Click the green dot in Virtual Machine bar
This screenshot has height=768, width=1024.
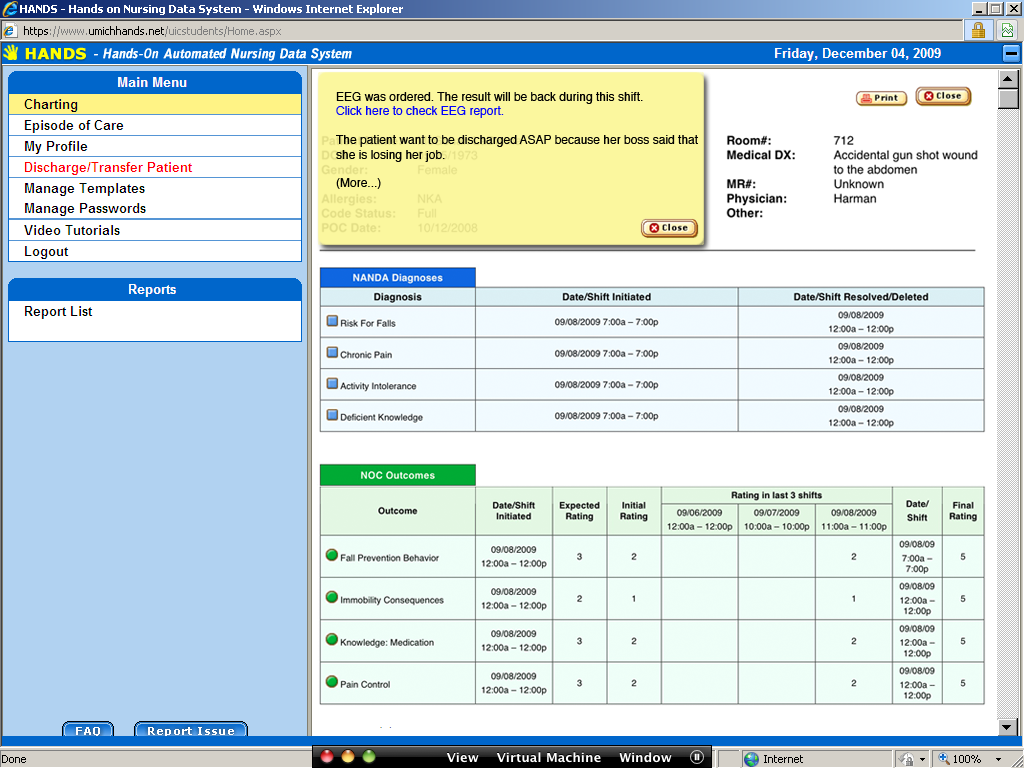click(x=369, y=756)
